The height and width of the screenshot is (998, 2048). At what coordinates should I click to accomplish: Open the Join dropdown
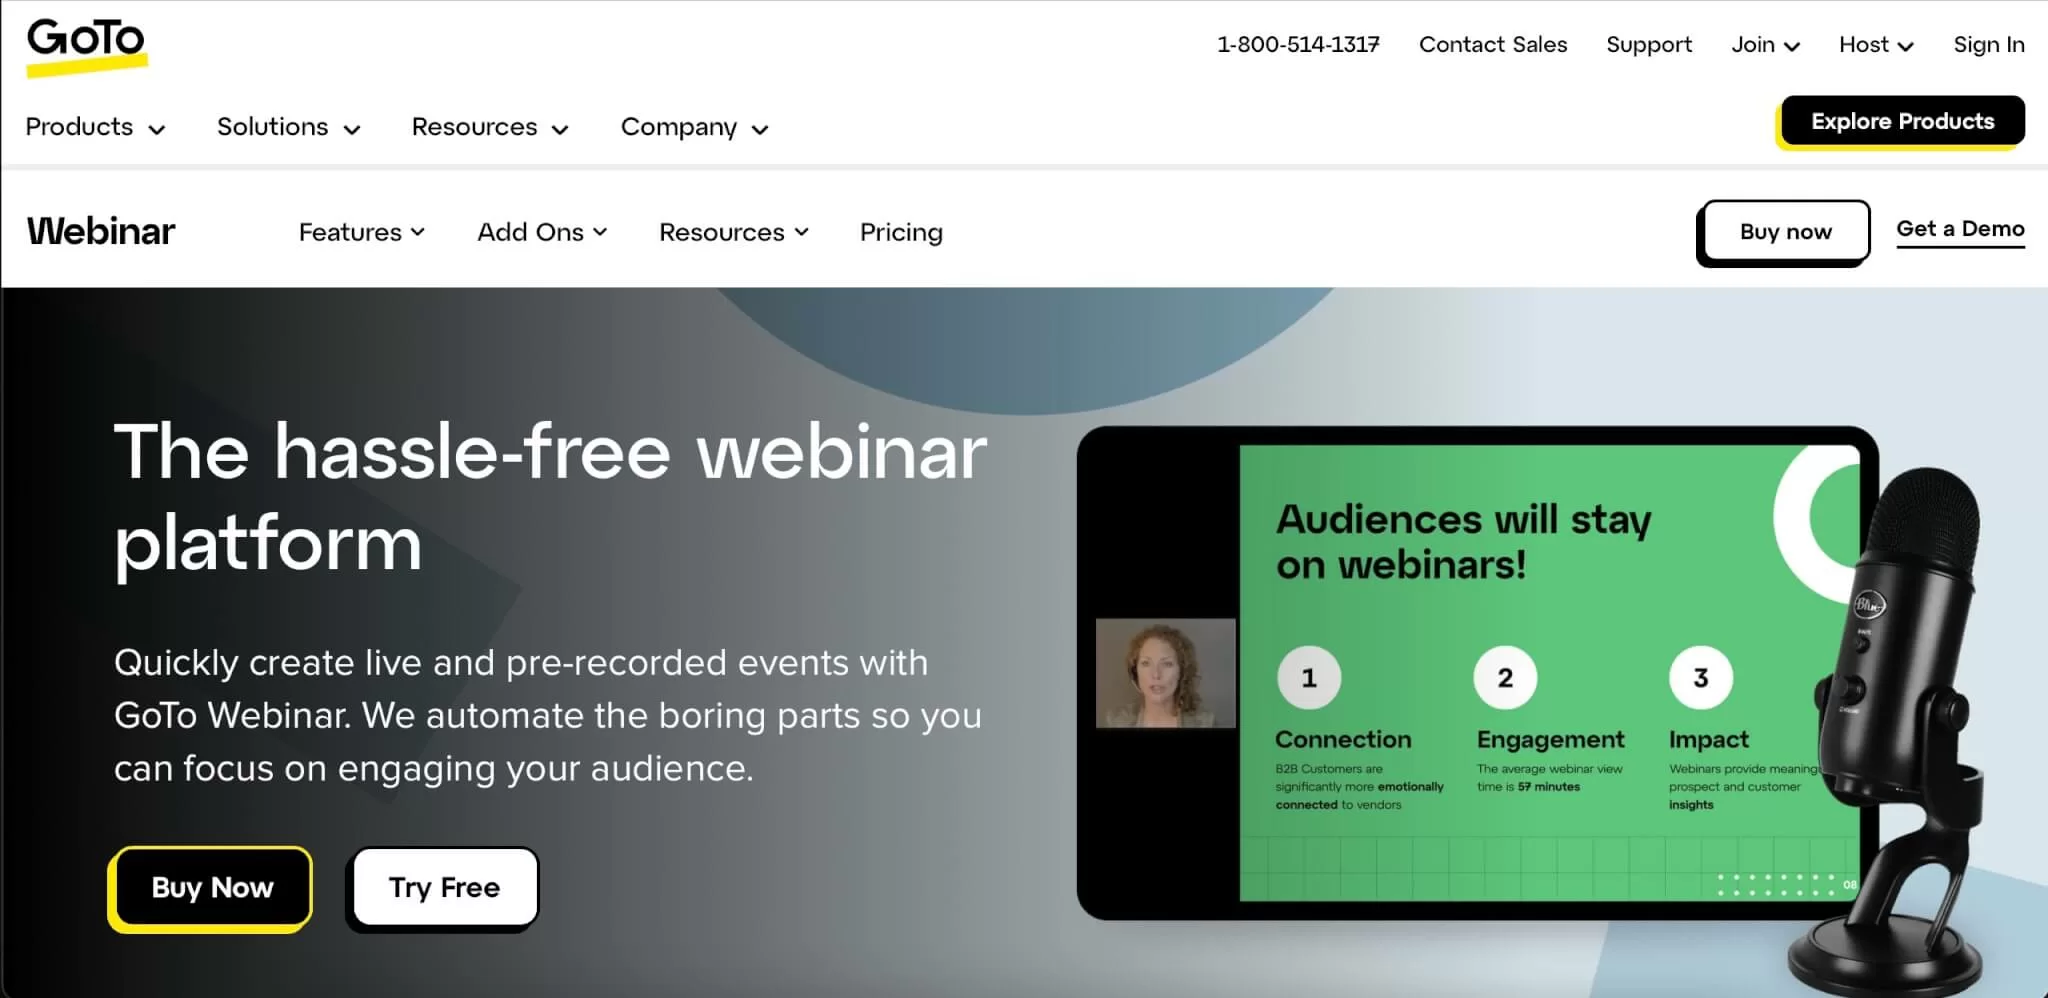[x=1765, y=45]
